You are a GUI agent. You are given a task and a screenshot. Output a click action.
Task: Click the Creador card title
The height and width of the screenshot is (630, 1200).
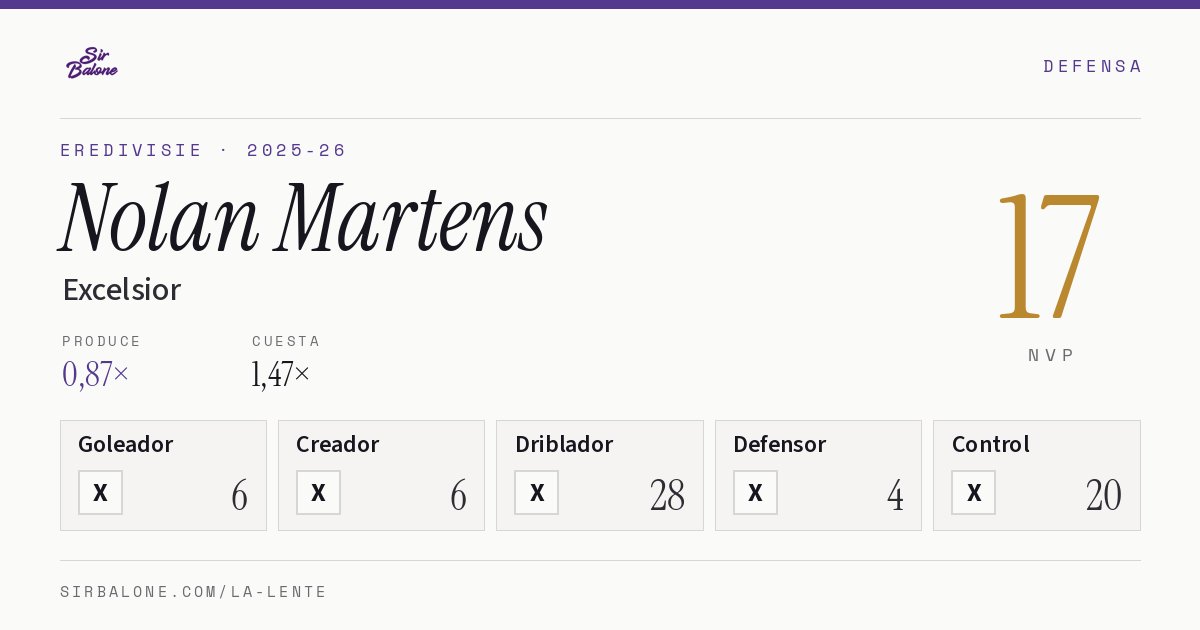(337, 444)
